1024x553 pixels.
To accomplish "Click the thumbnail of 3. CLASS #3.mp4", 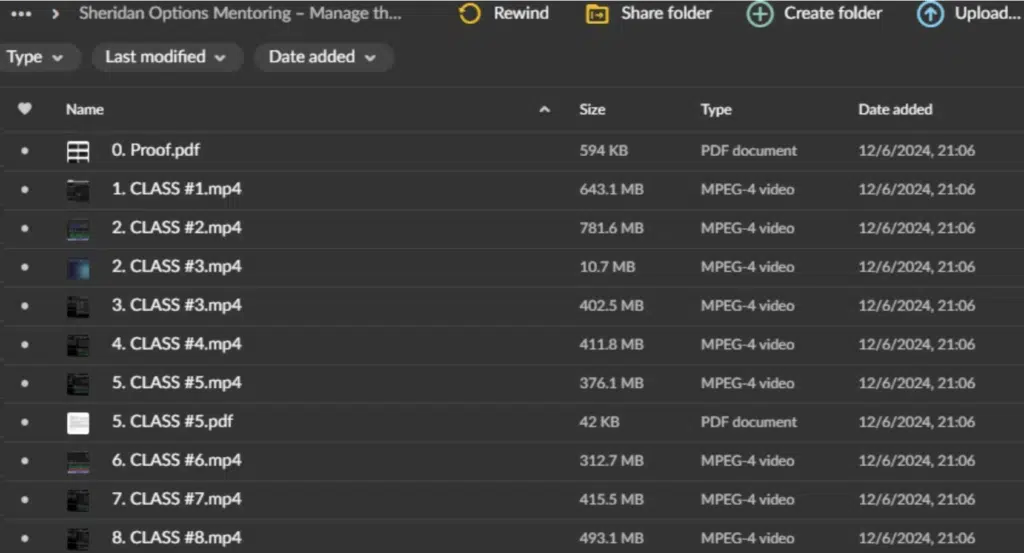I will tap(78, 307).
